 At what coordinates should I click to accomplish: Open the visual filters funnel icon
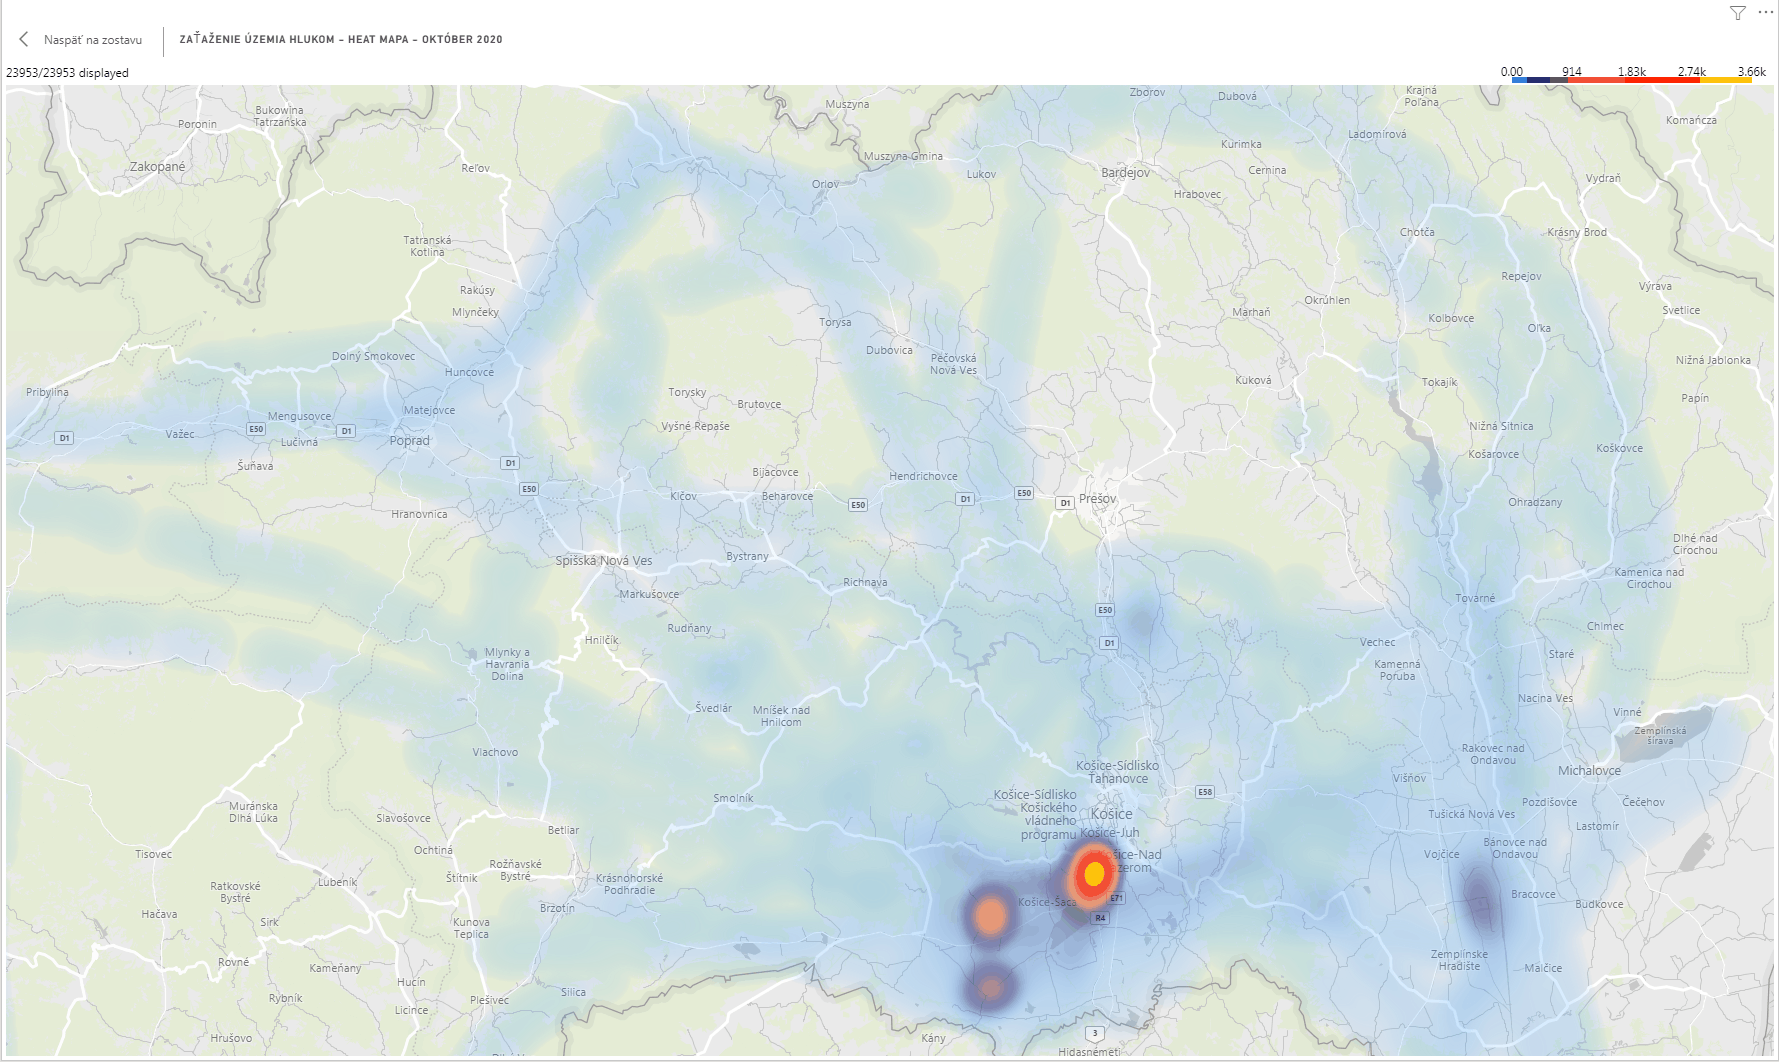click(x=1738, y=13)
